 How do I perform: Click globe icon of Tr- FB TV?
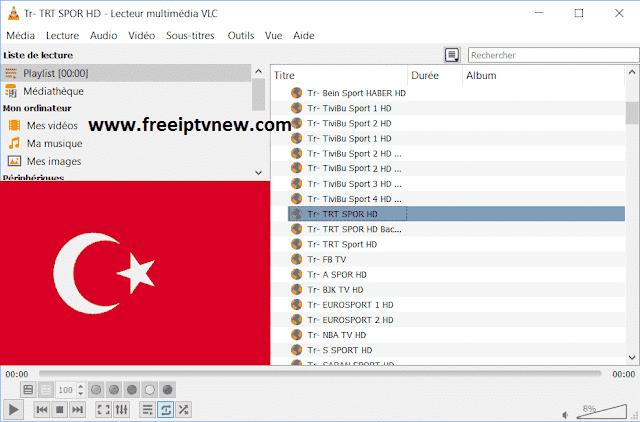tap(296, 259)
